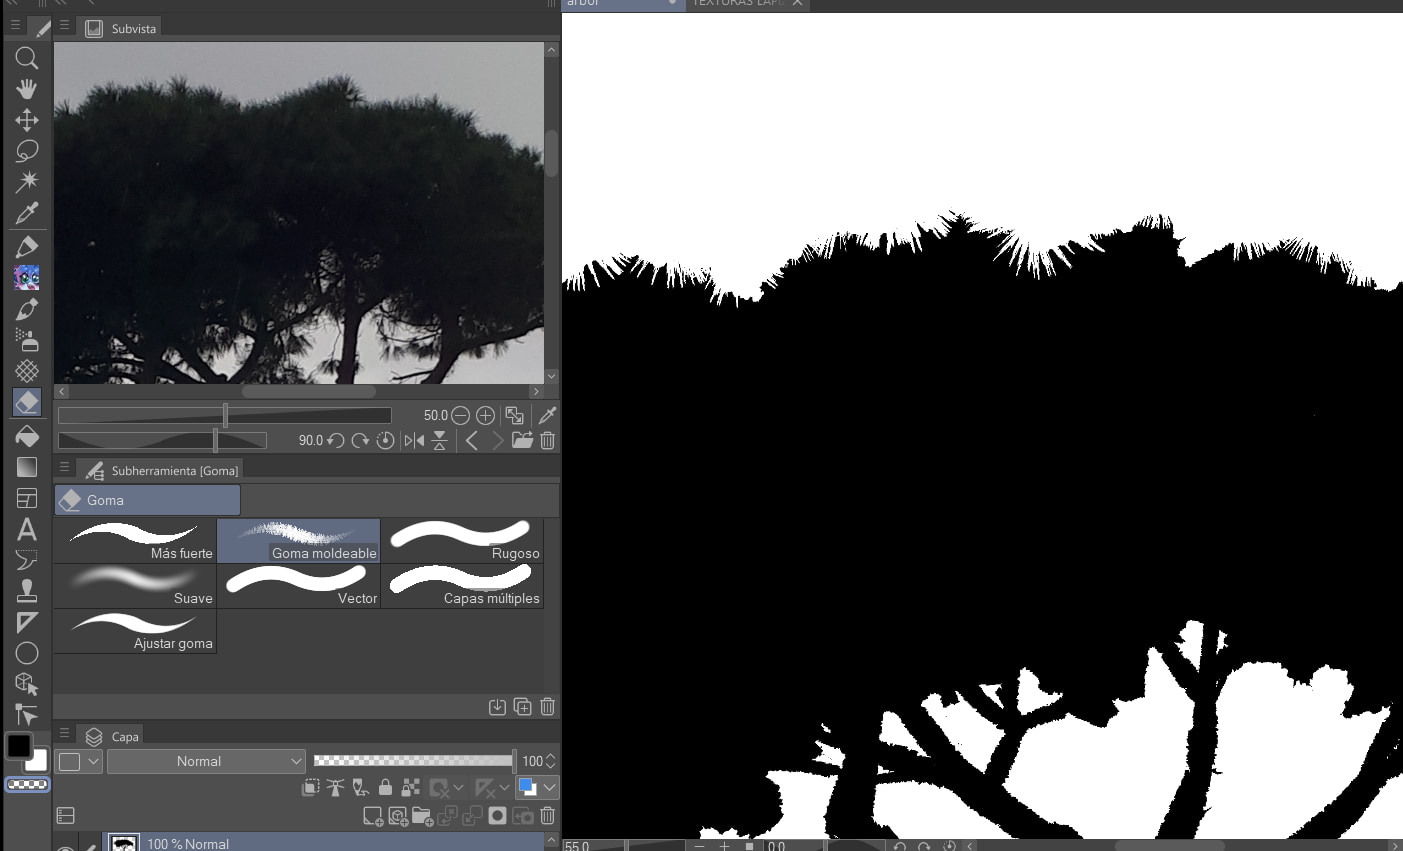Toggle lock transparent pixels for layer
Viewport: 1403px width, 851px height.
tap(410, 788)
